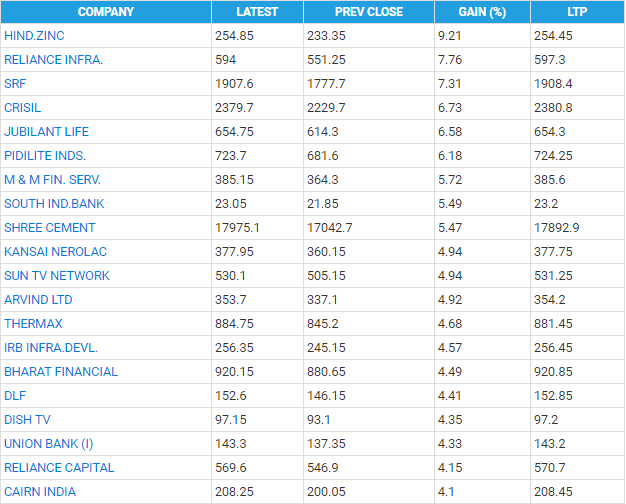Select the CRISIL company link
The image size is (626, 504).
(23, 107)
